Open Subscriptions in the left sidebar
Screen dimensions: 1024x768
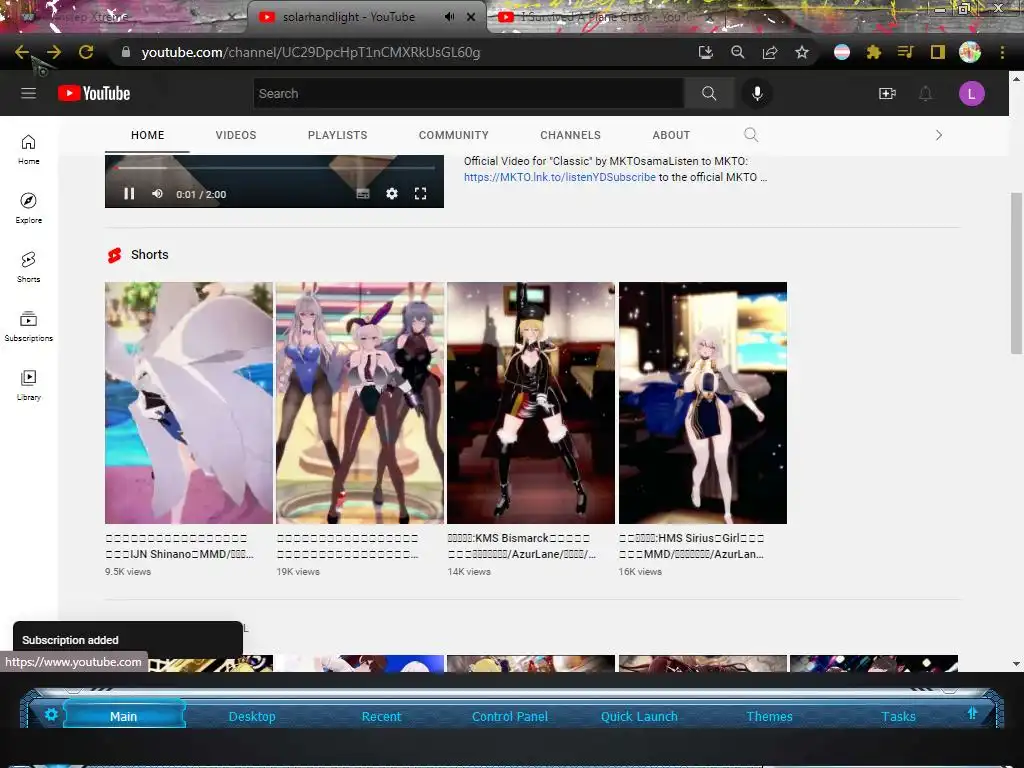(28, 326)
